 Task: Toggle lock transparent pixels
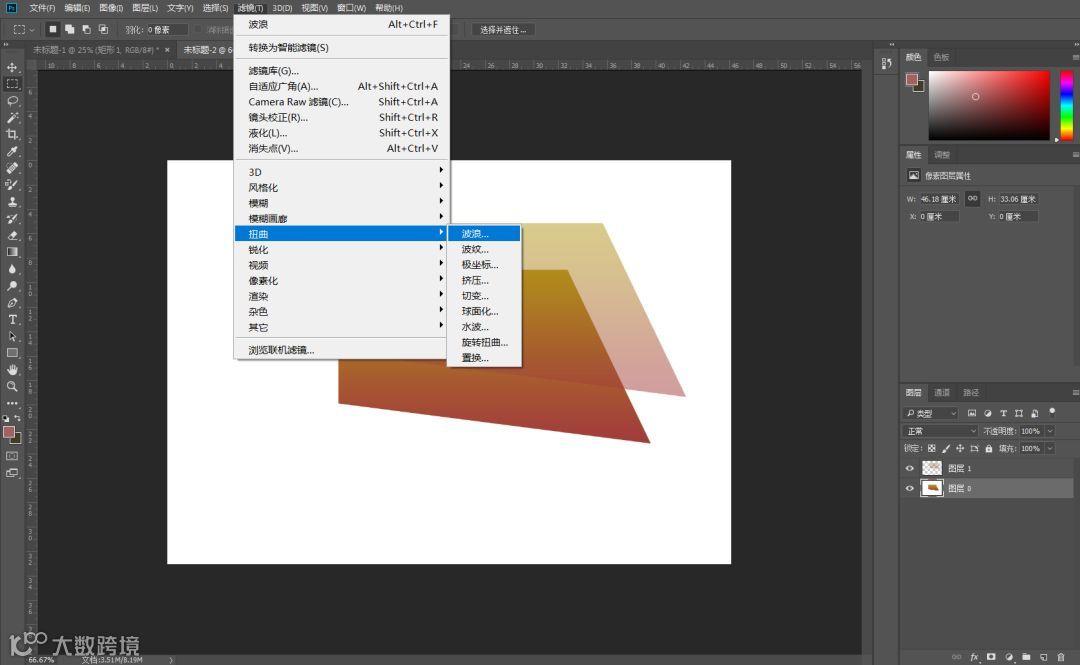coord(931,448)
